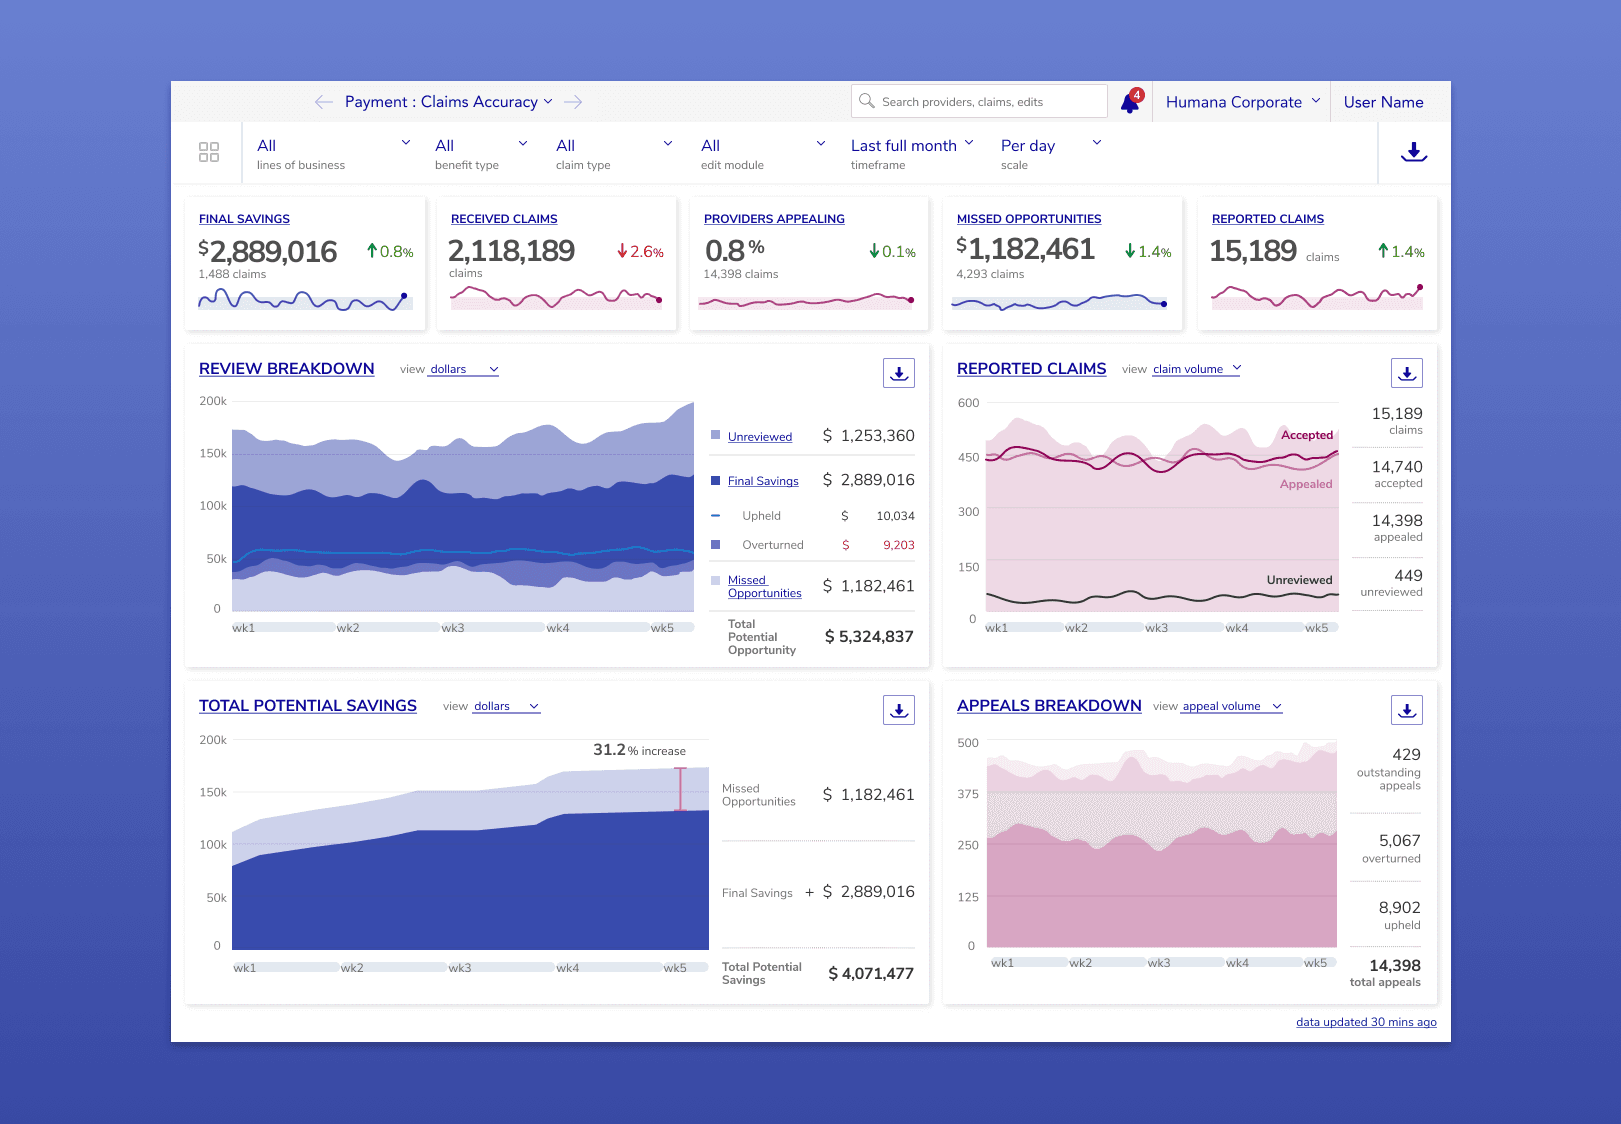Download Reported Claims chart
Viewport: 1621px width, 1124px height.
point(1407,373)
